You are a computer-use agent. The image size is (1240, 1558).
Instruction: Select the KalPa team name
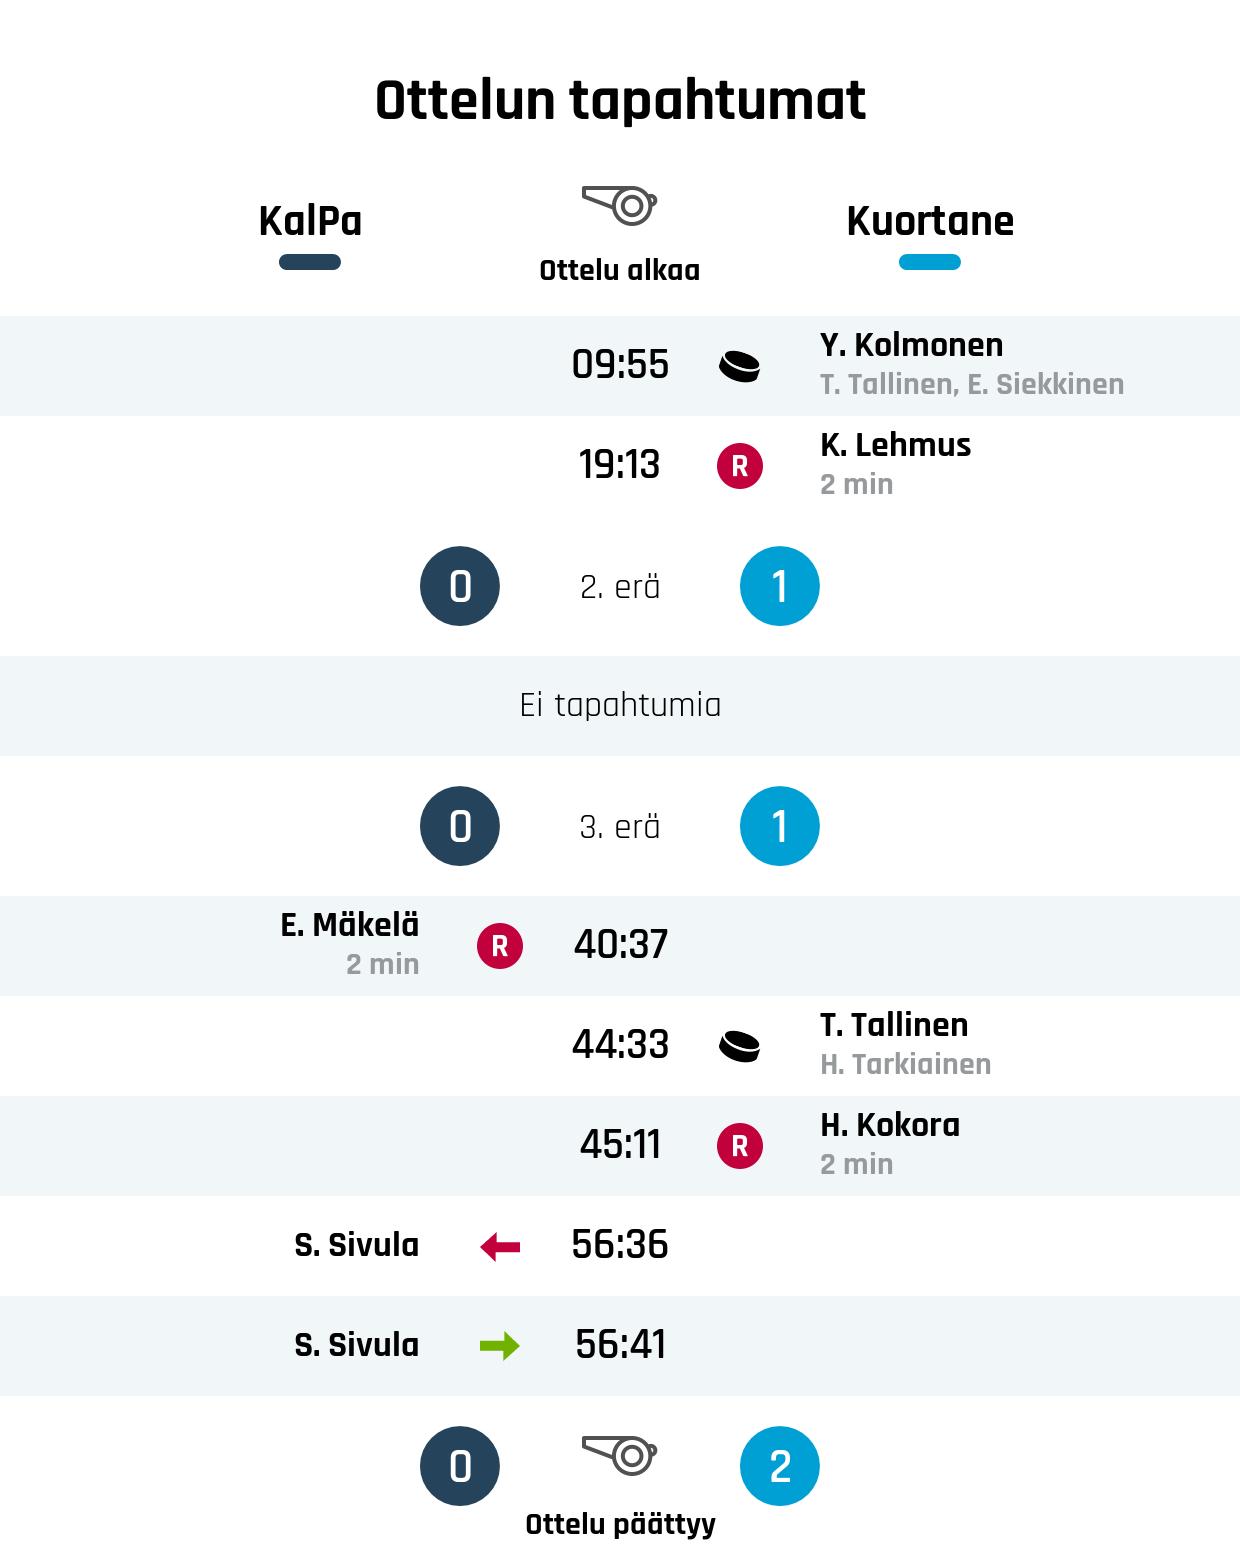[x=310, y=221]
